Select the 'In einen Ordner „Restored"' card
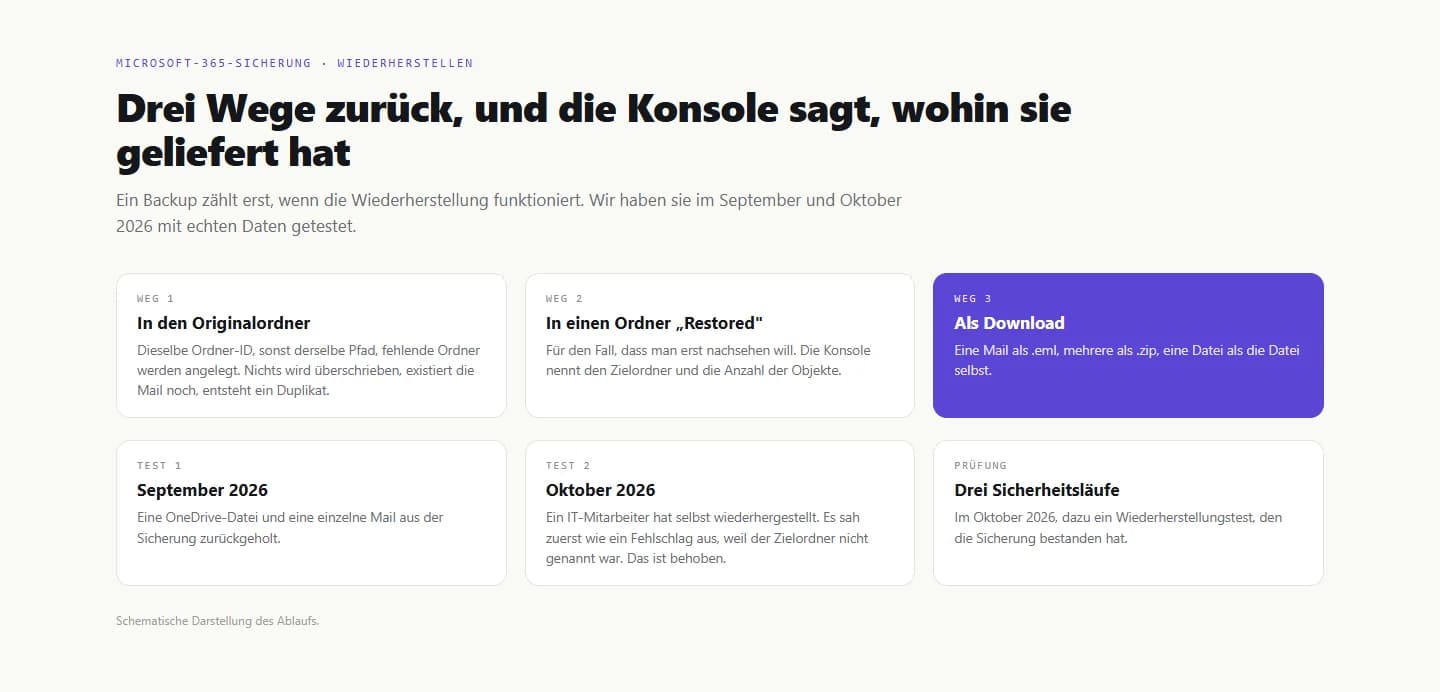Viewport: 1440px width, 692px height. tap(719, 345)
